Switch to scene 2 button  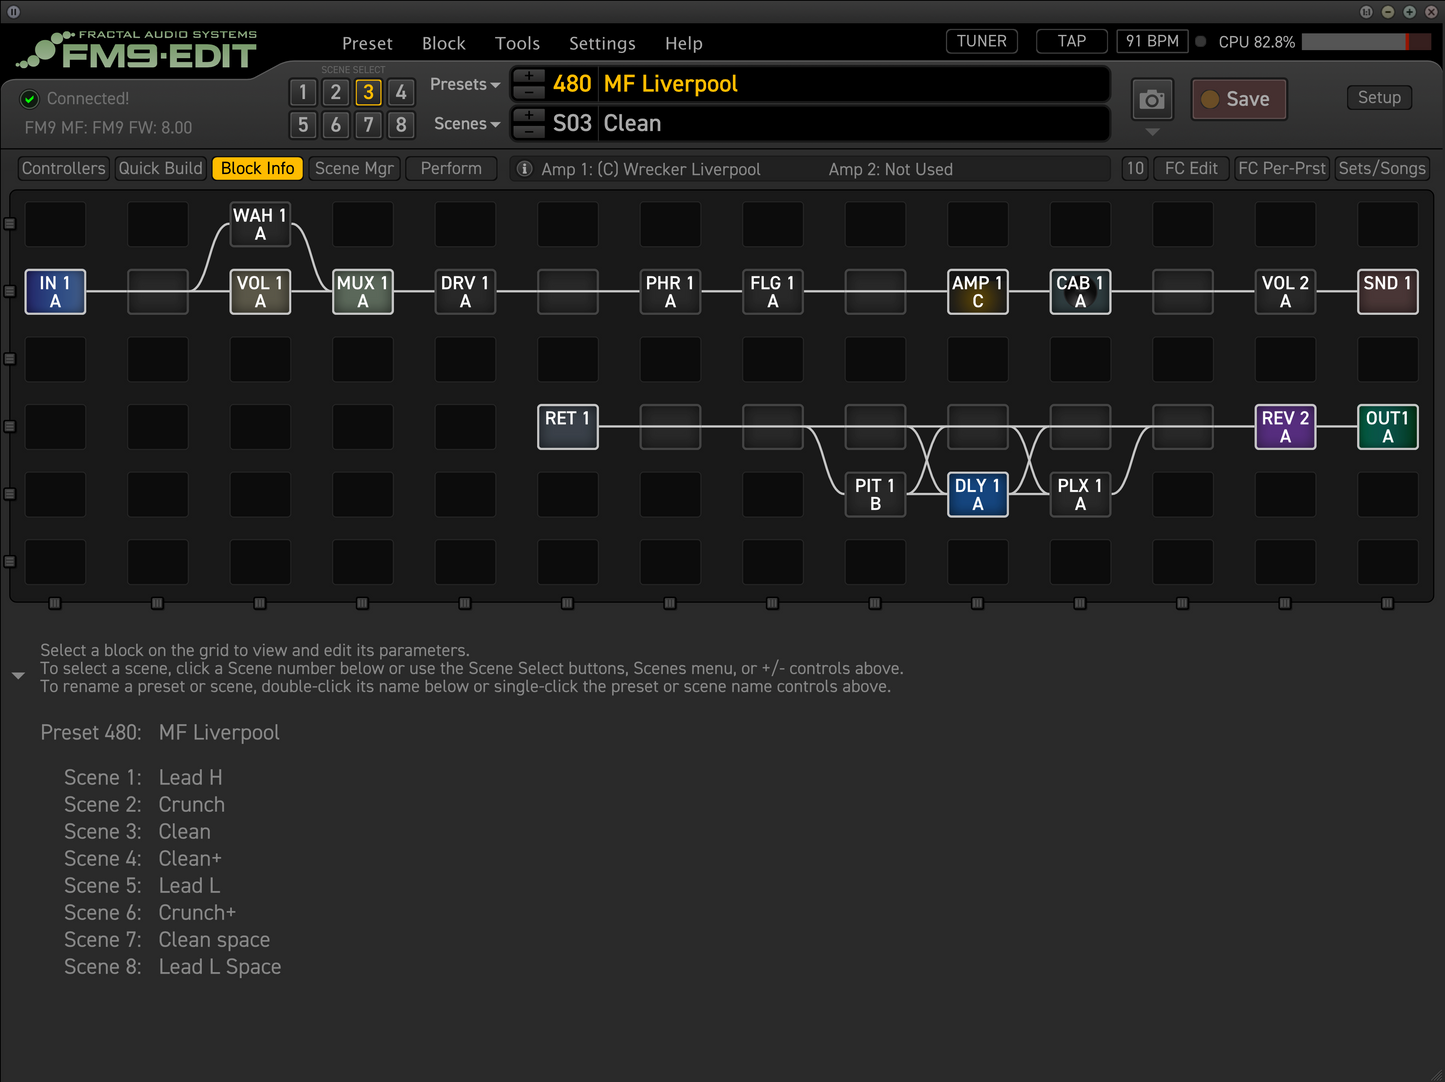tap(336, 92)
